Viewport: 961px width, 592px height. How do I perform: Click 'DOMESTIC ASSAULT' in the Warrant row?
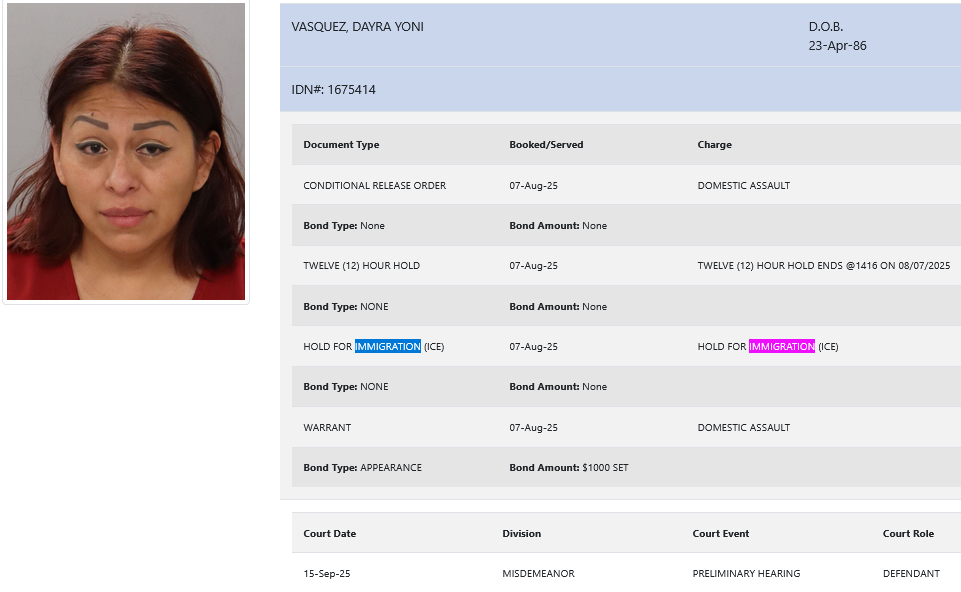pyautogui.click(x=743, y=428)
